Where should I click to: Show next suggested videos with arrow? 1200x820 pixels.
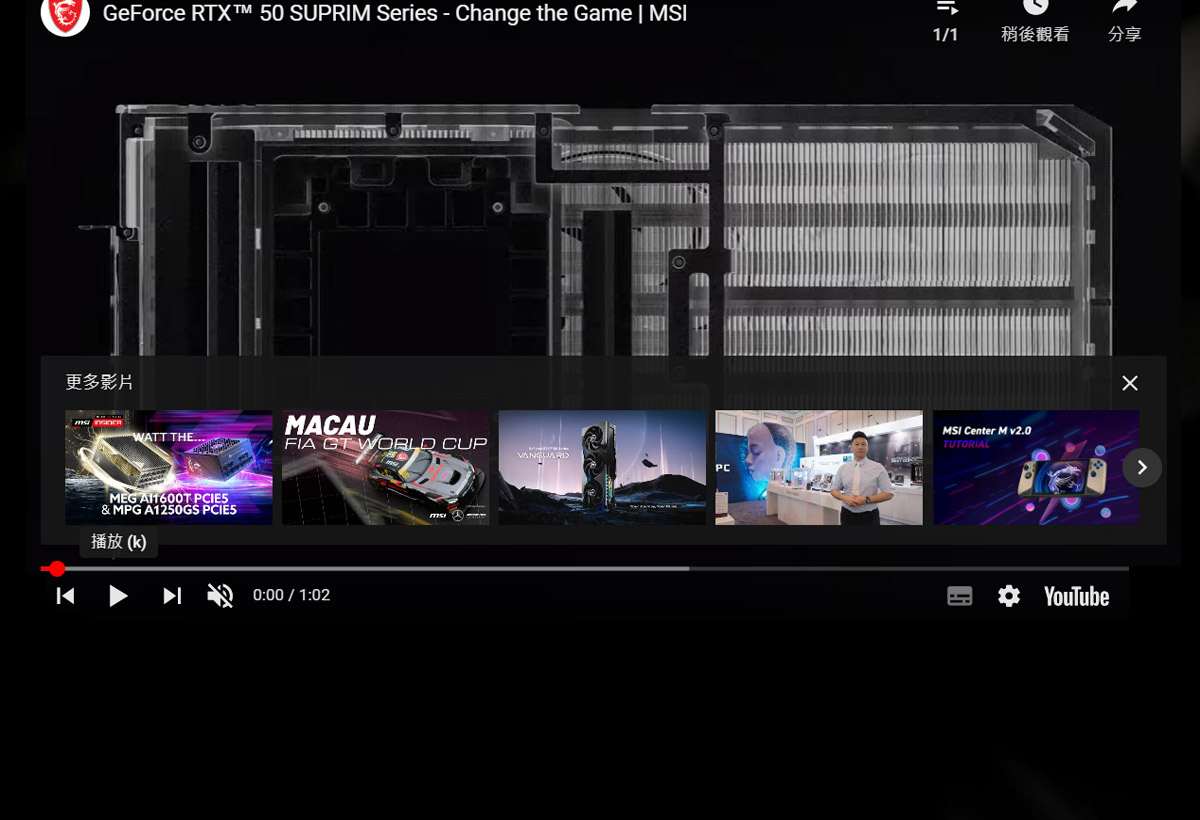(x=1142, y=468)
